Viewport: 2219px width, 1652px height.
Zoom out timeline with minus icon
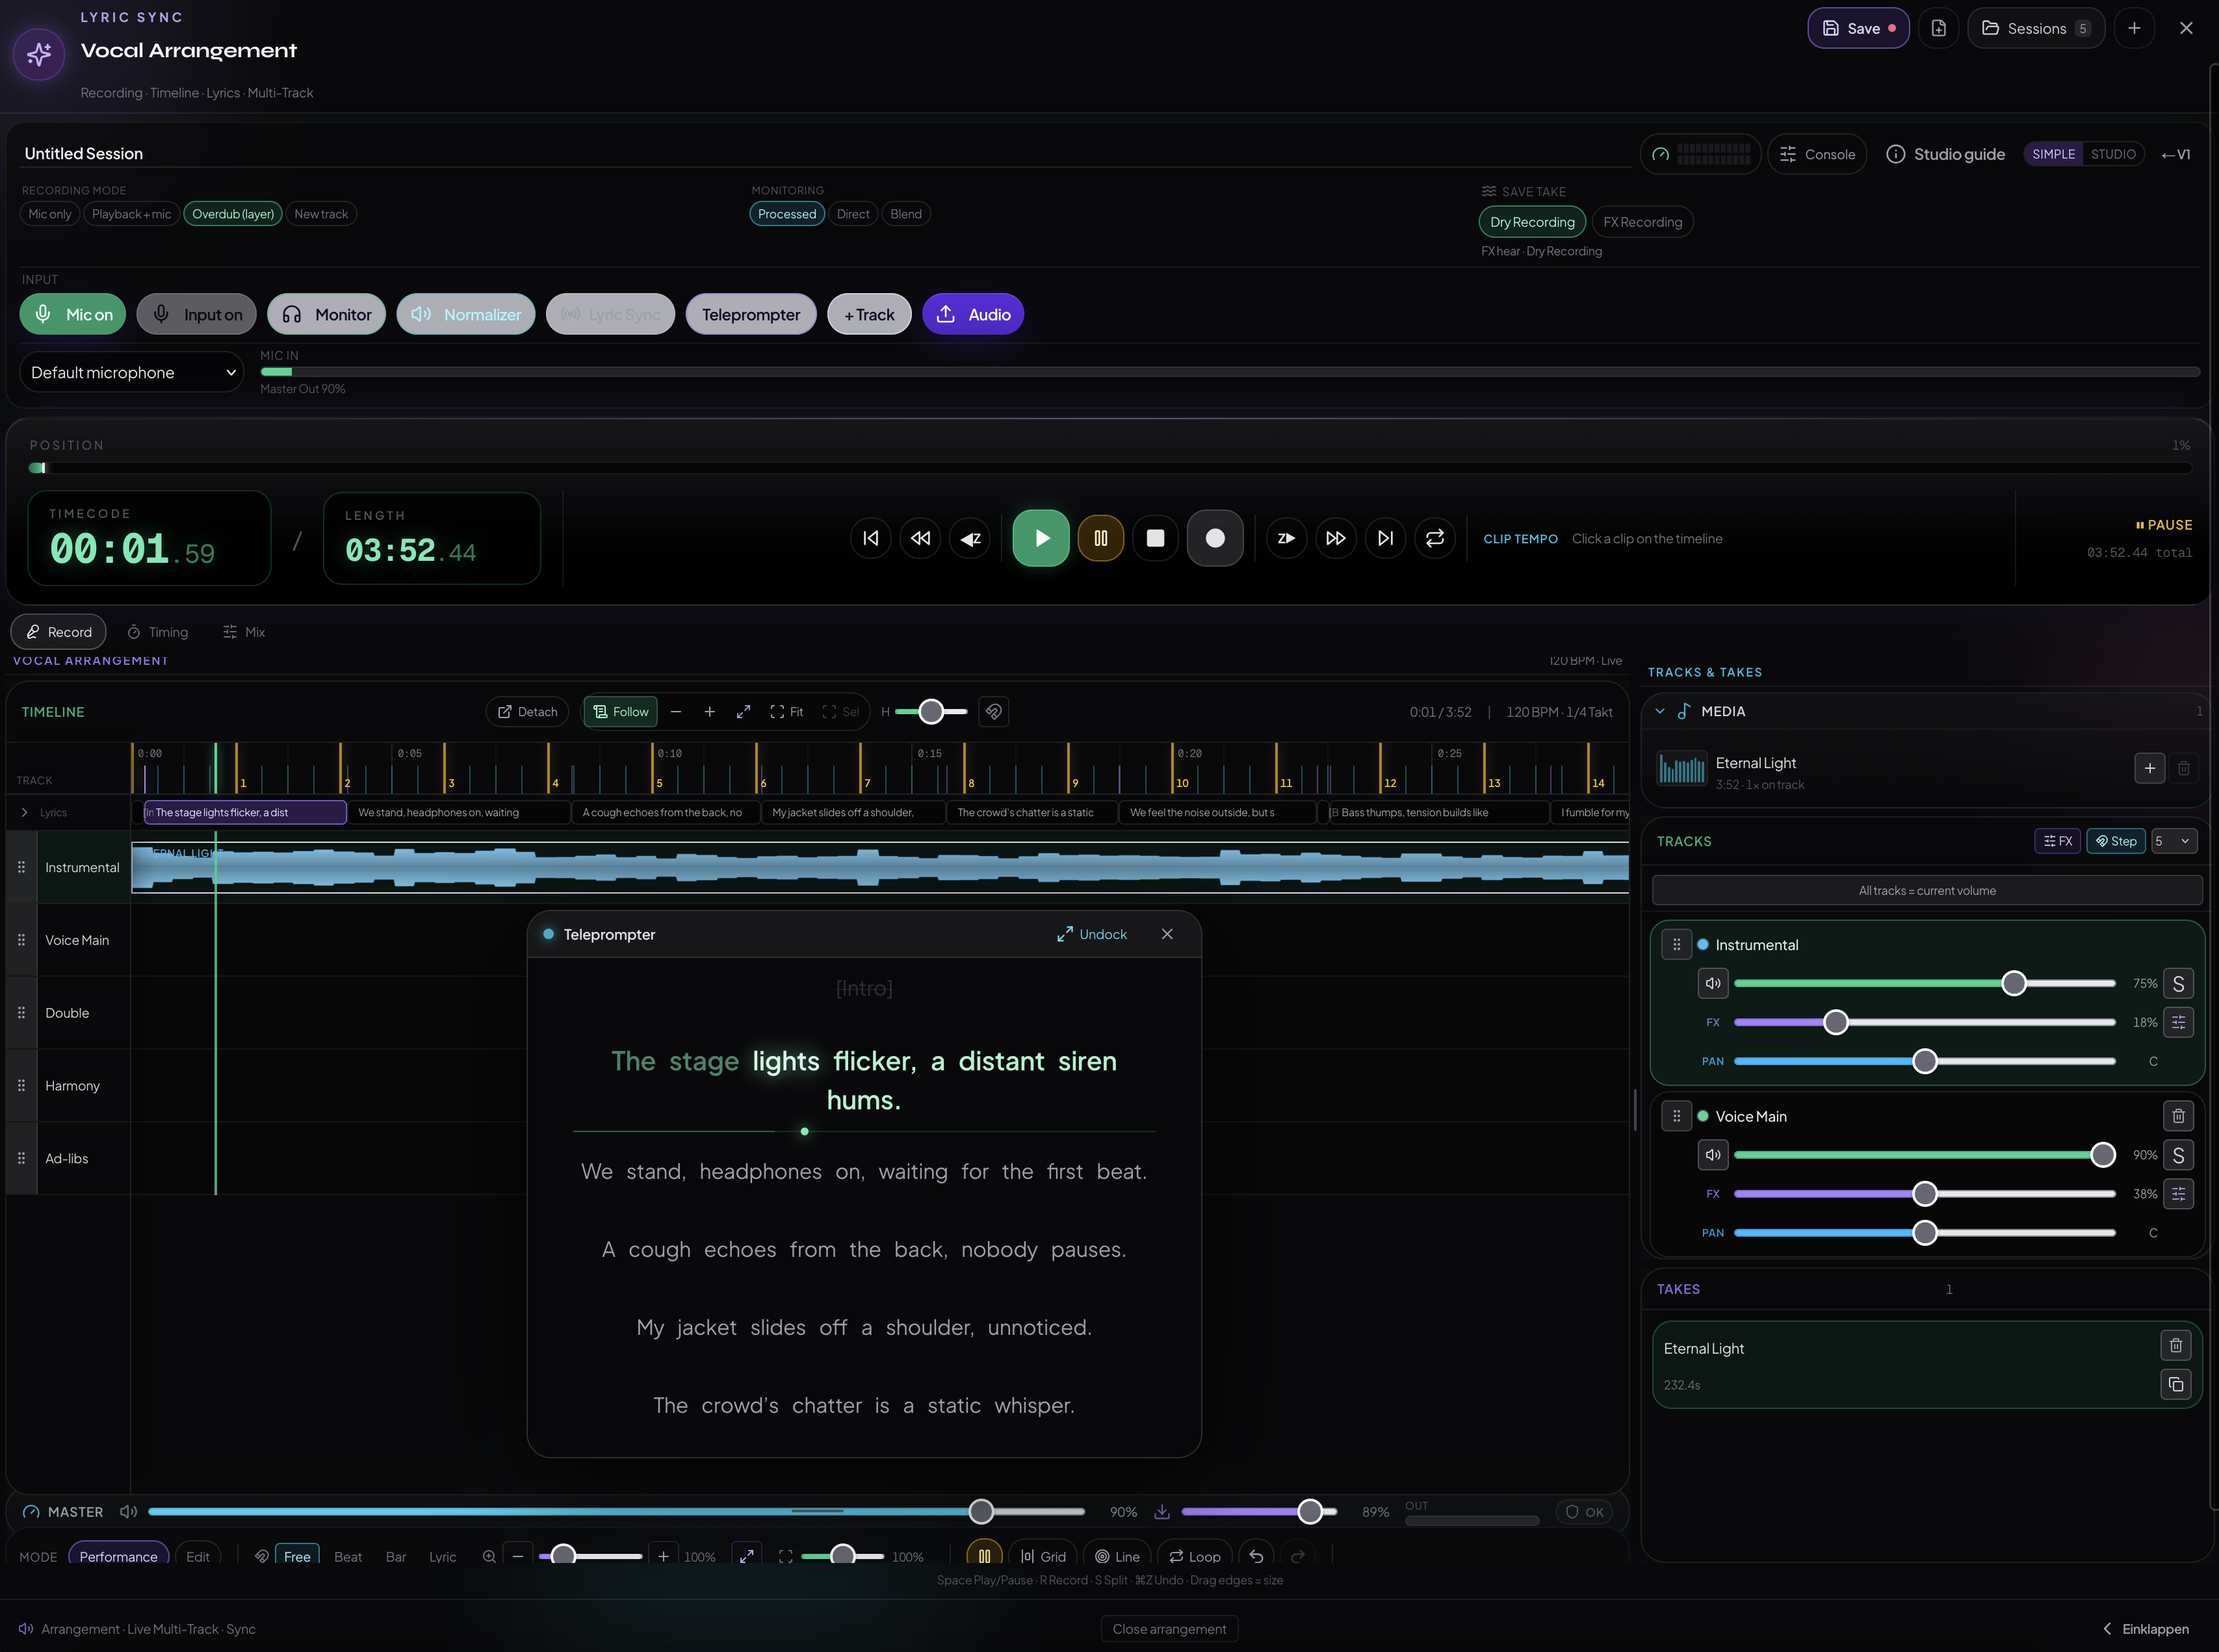pyautogui.click(x=676, y=712)
